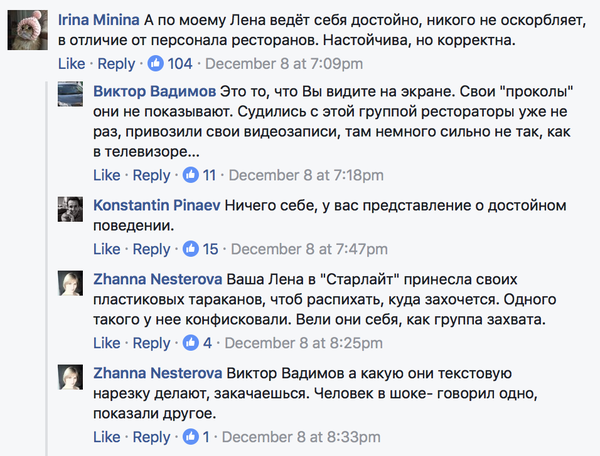Screen dimensions: 600x456
Task: Open Zhanna Nesterova's name on Старлайт comment
Action: (x=158, y=277)
